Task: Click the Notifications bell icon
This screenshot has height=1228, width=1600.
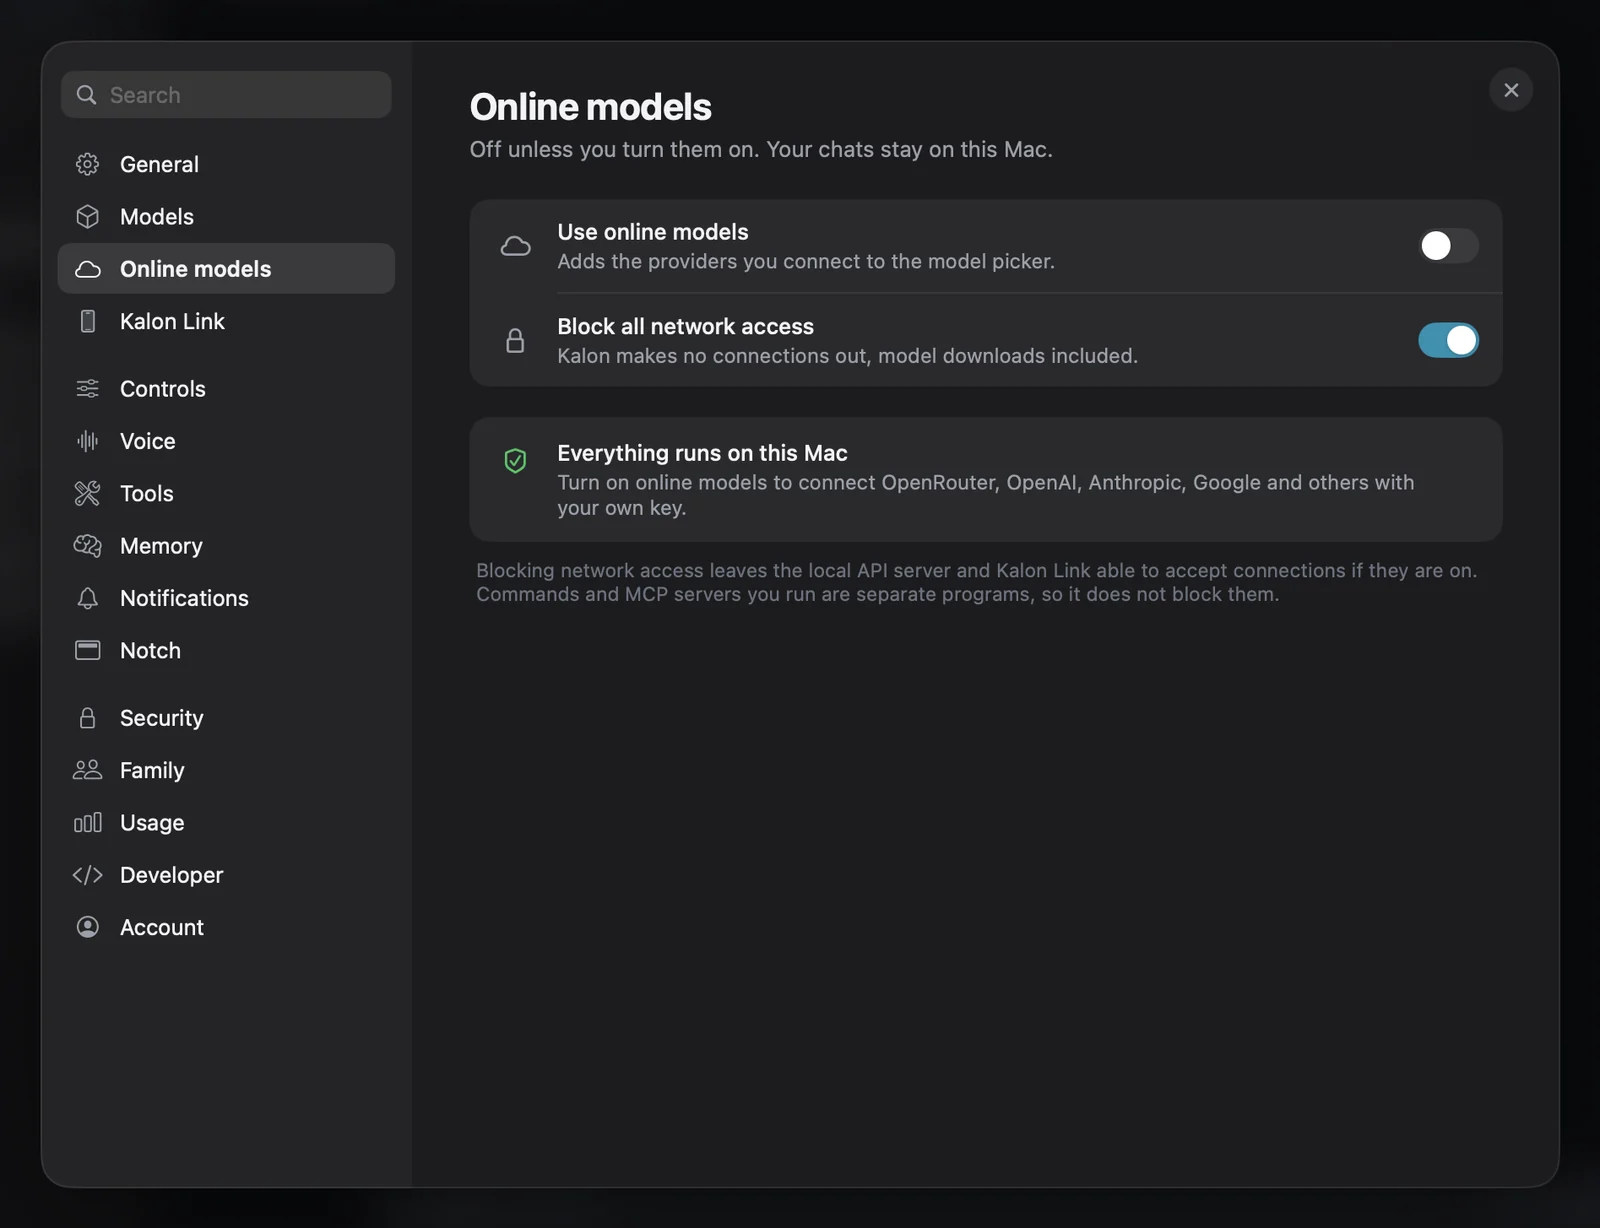Action: click(88, 598)
